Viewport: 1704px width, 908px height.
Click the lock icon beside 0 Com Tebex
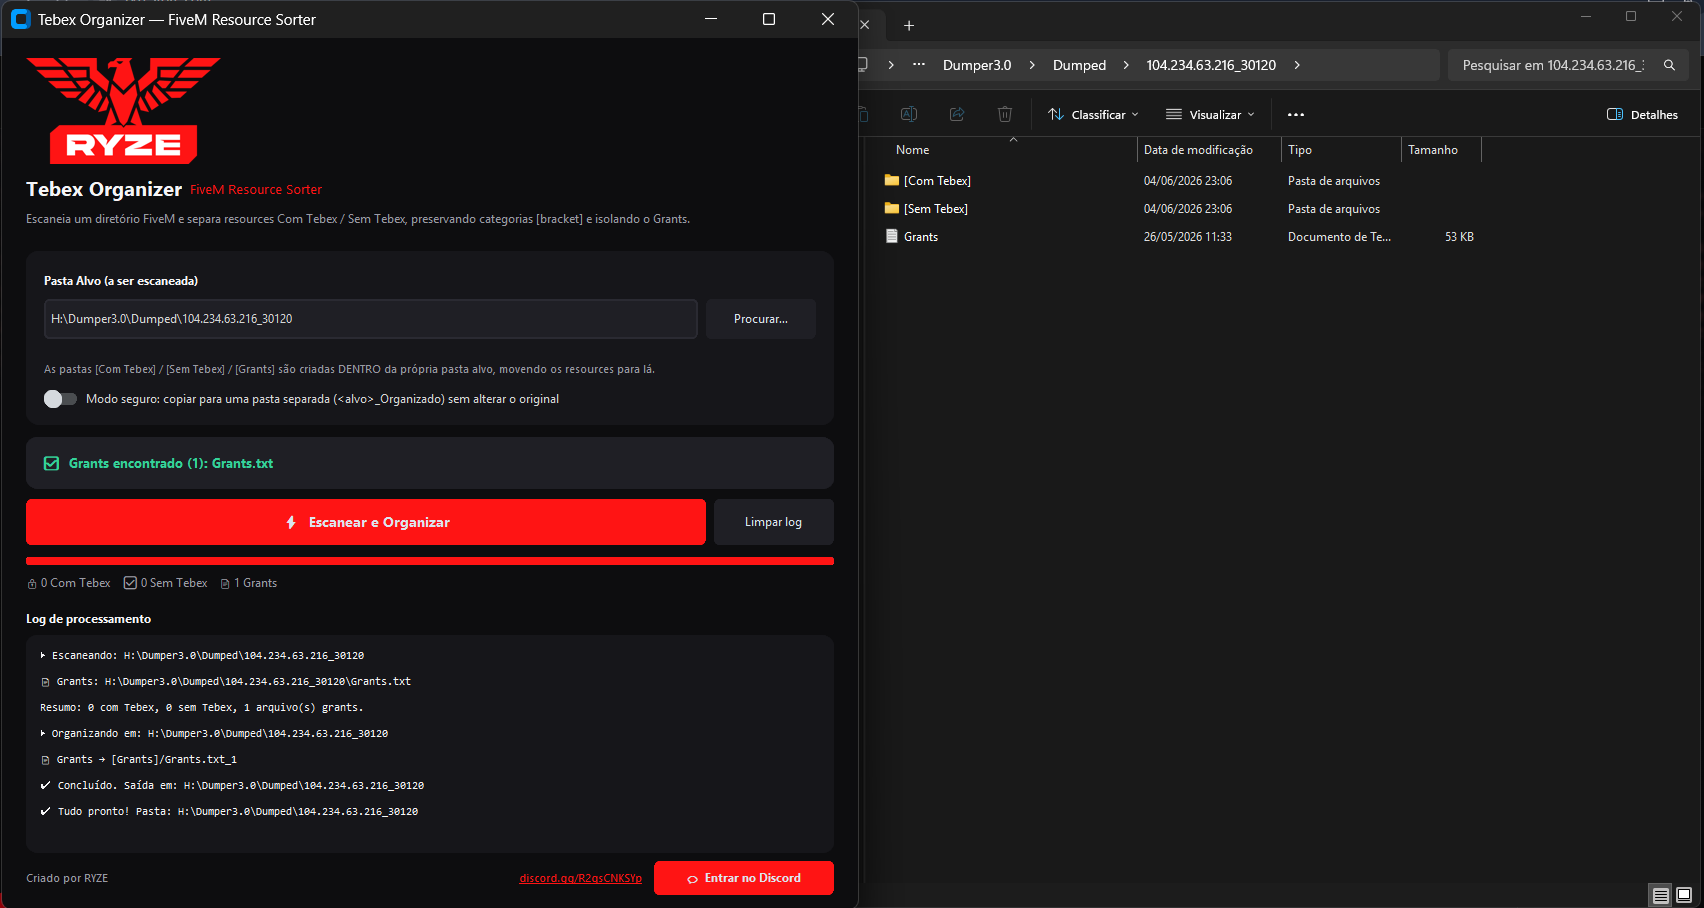coord(32,584)
